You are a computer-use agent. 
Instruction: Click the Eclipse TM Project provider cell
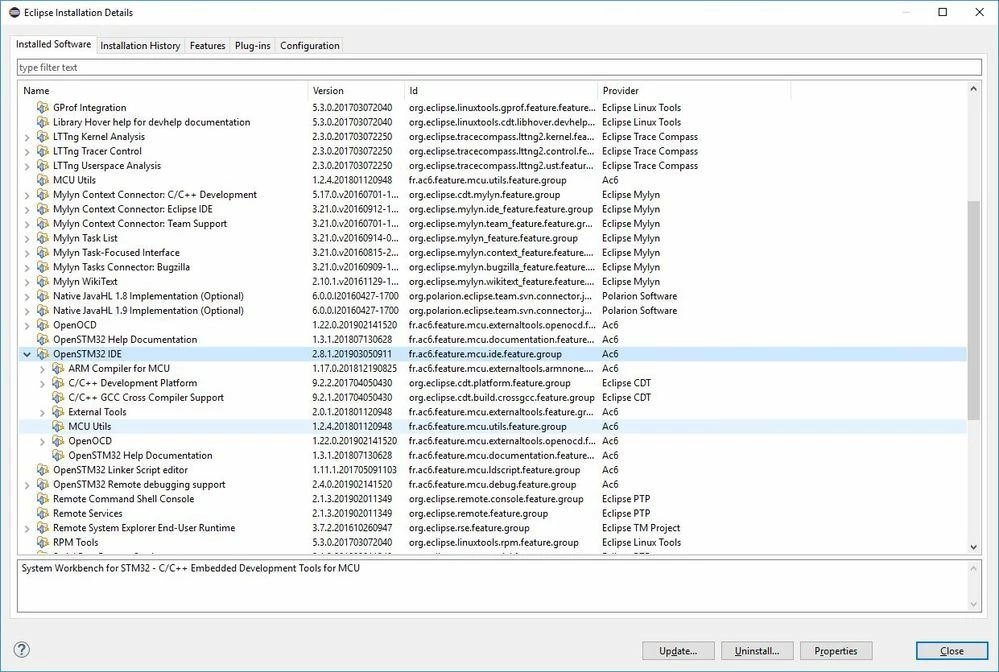point(641,528)
